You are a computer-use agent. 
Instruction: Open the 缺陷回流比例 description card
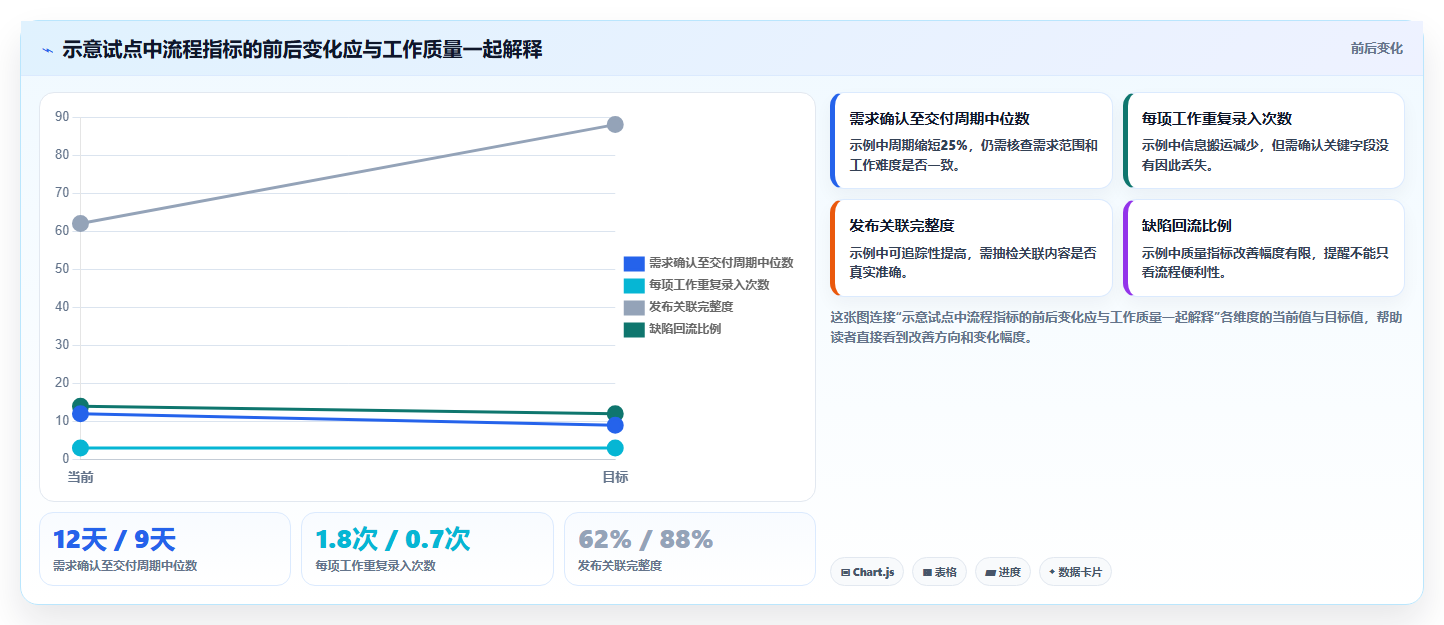click(x=1263, y=248)
